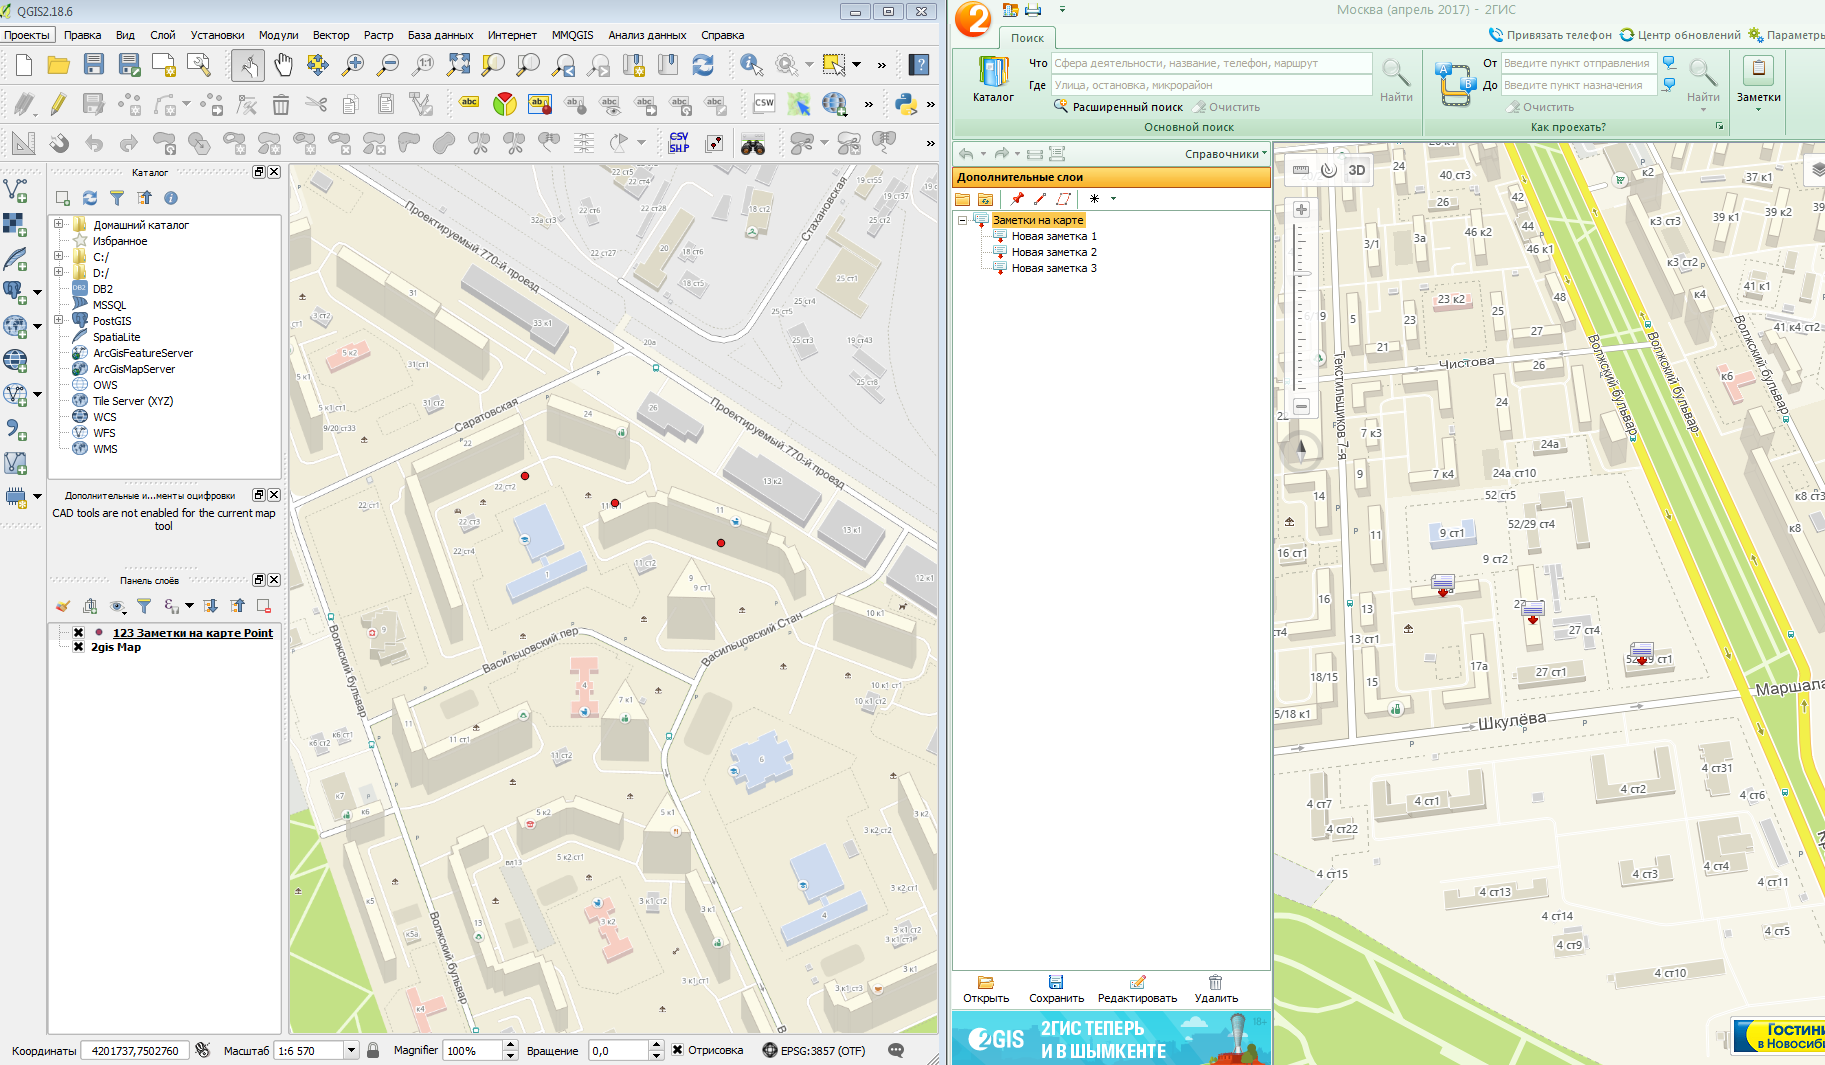Open the CSV SHP import tool
Screen dimensions: 1825x1065
coord(679,143)
